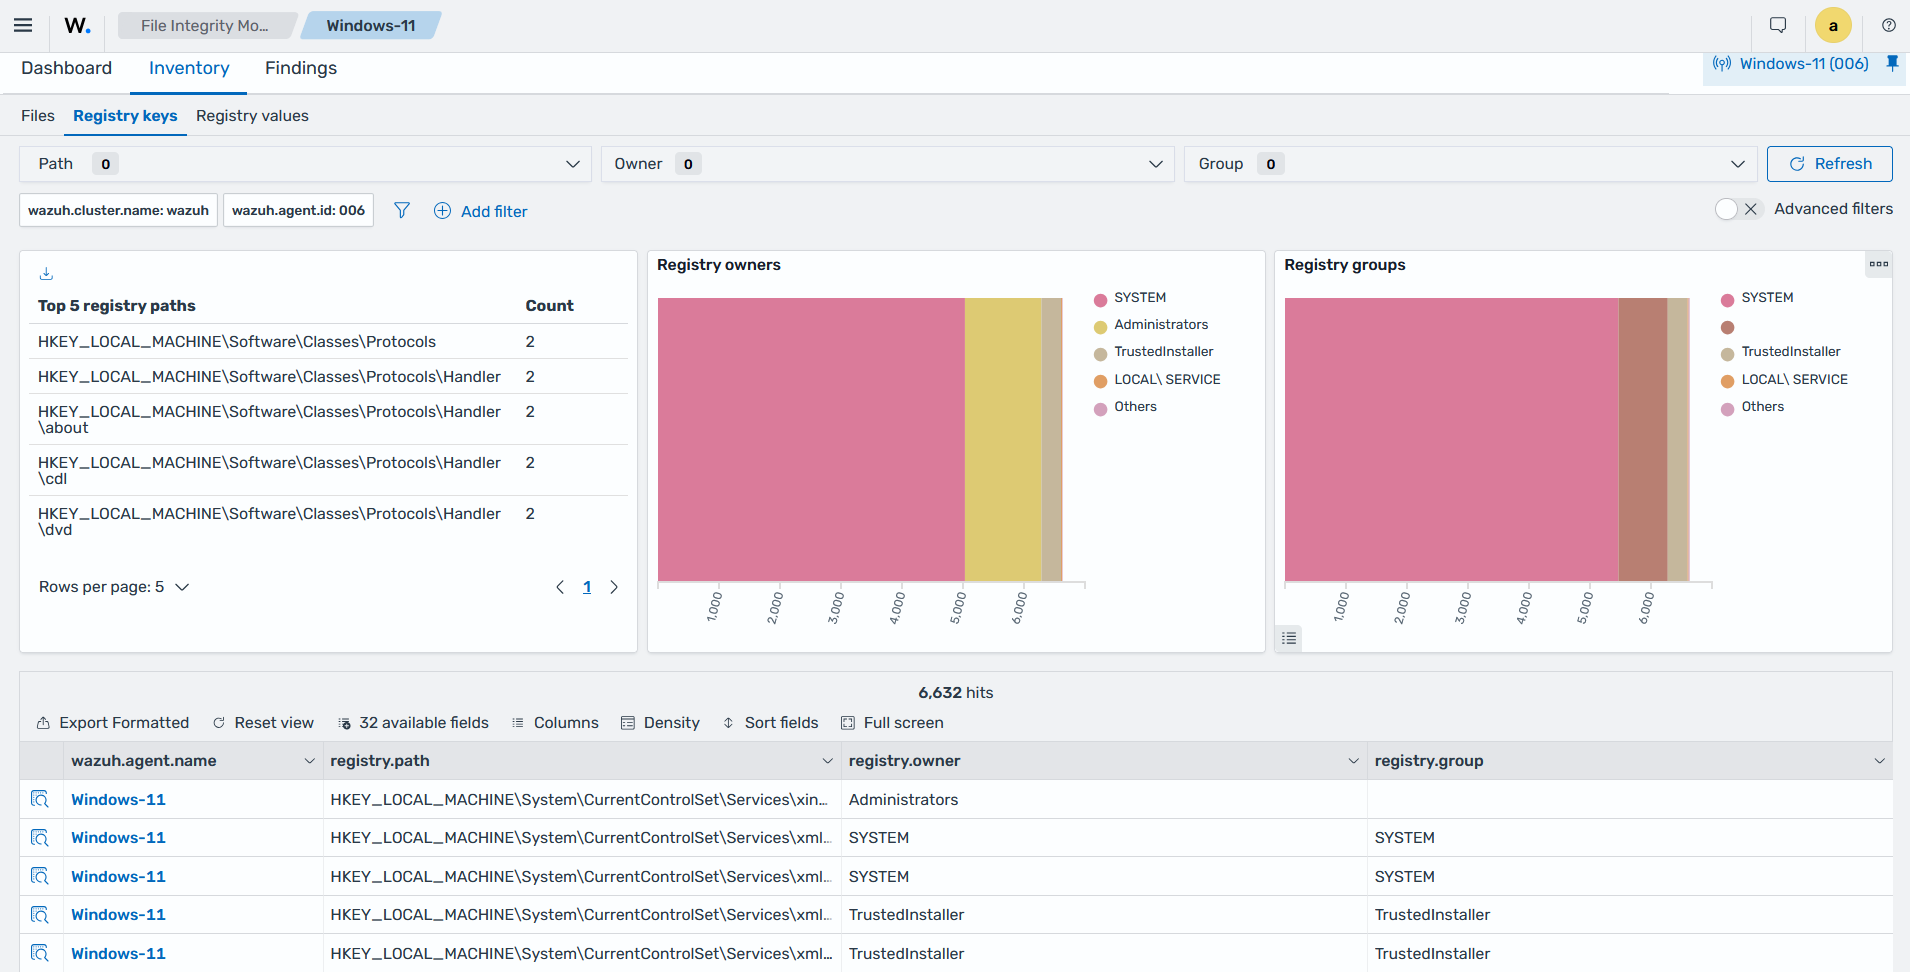Click the SYSTEM color dot in Registry owners legend
This screenshot has height=972, width=1910.
point(1100,299)
